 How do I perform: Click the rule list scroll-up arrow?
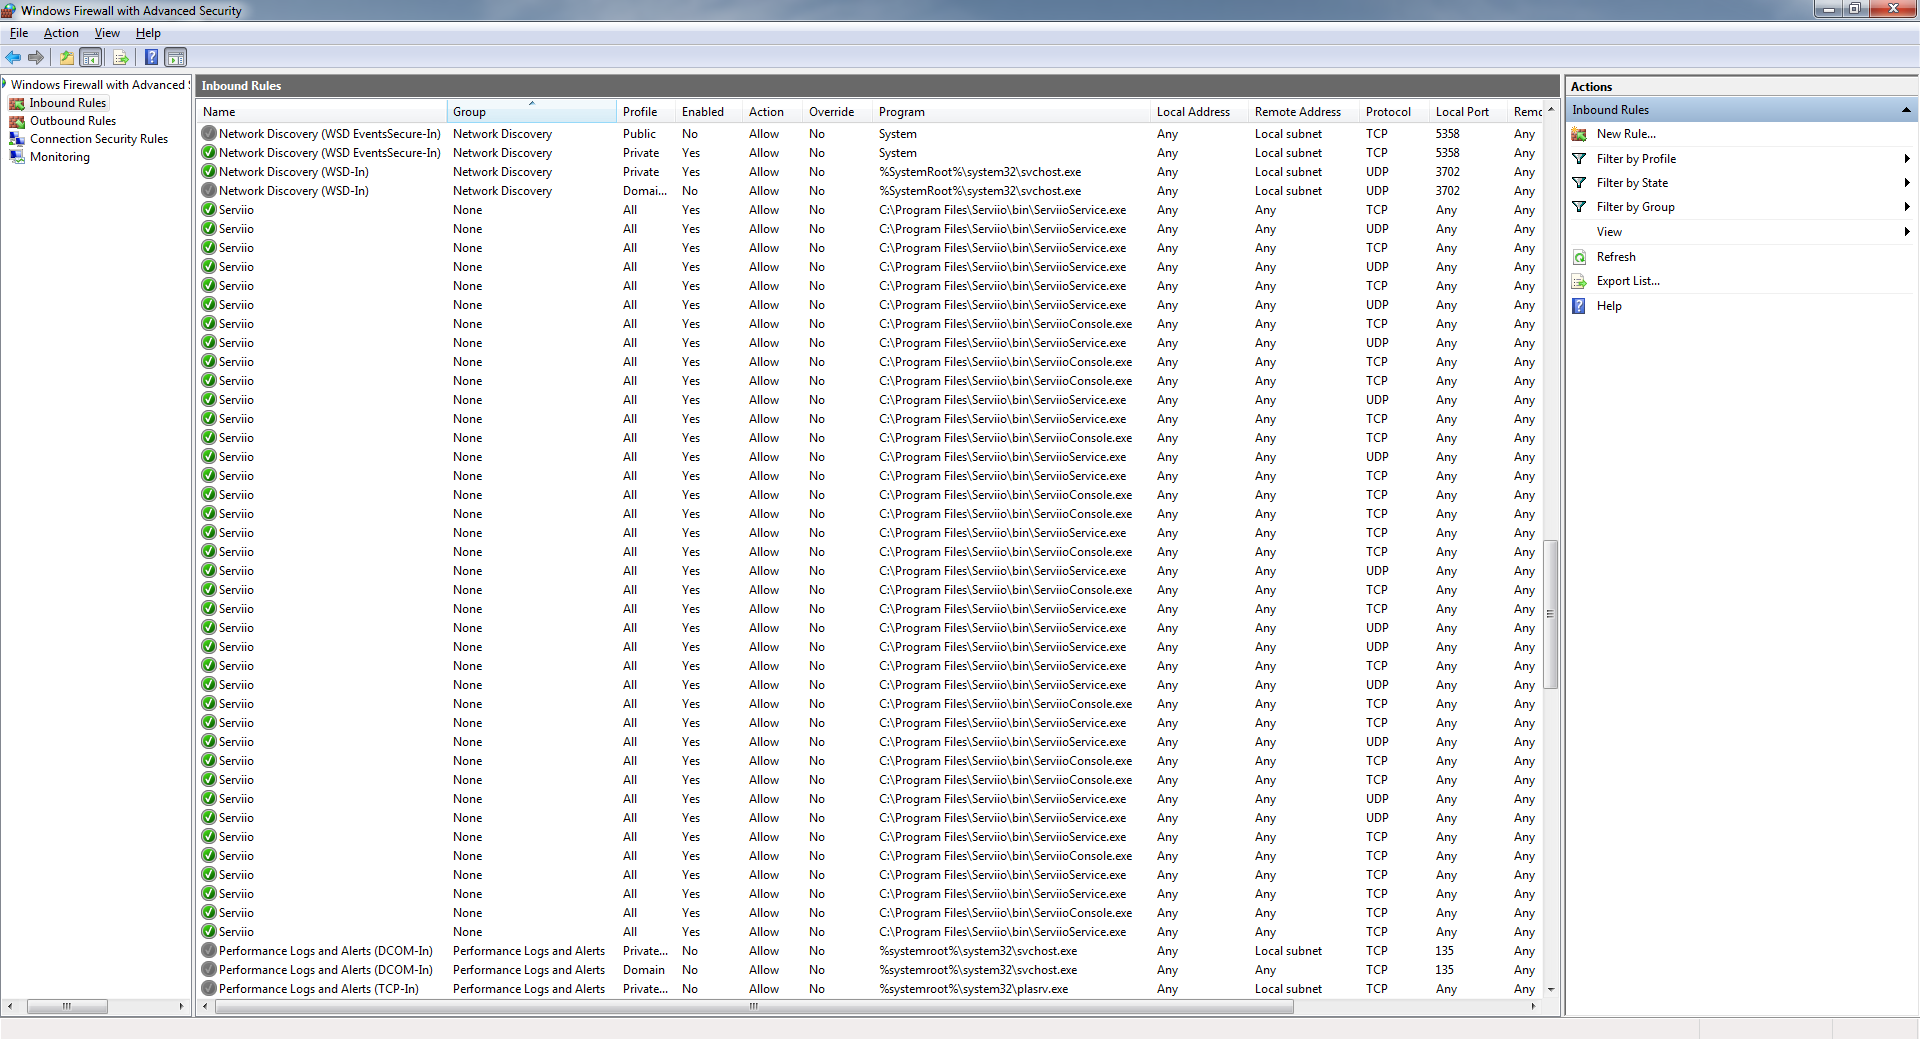click(x=1551, y=110)
